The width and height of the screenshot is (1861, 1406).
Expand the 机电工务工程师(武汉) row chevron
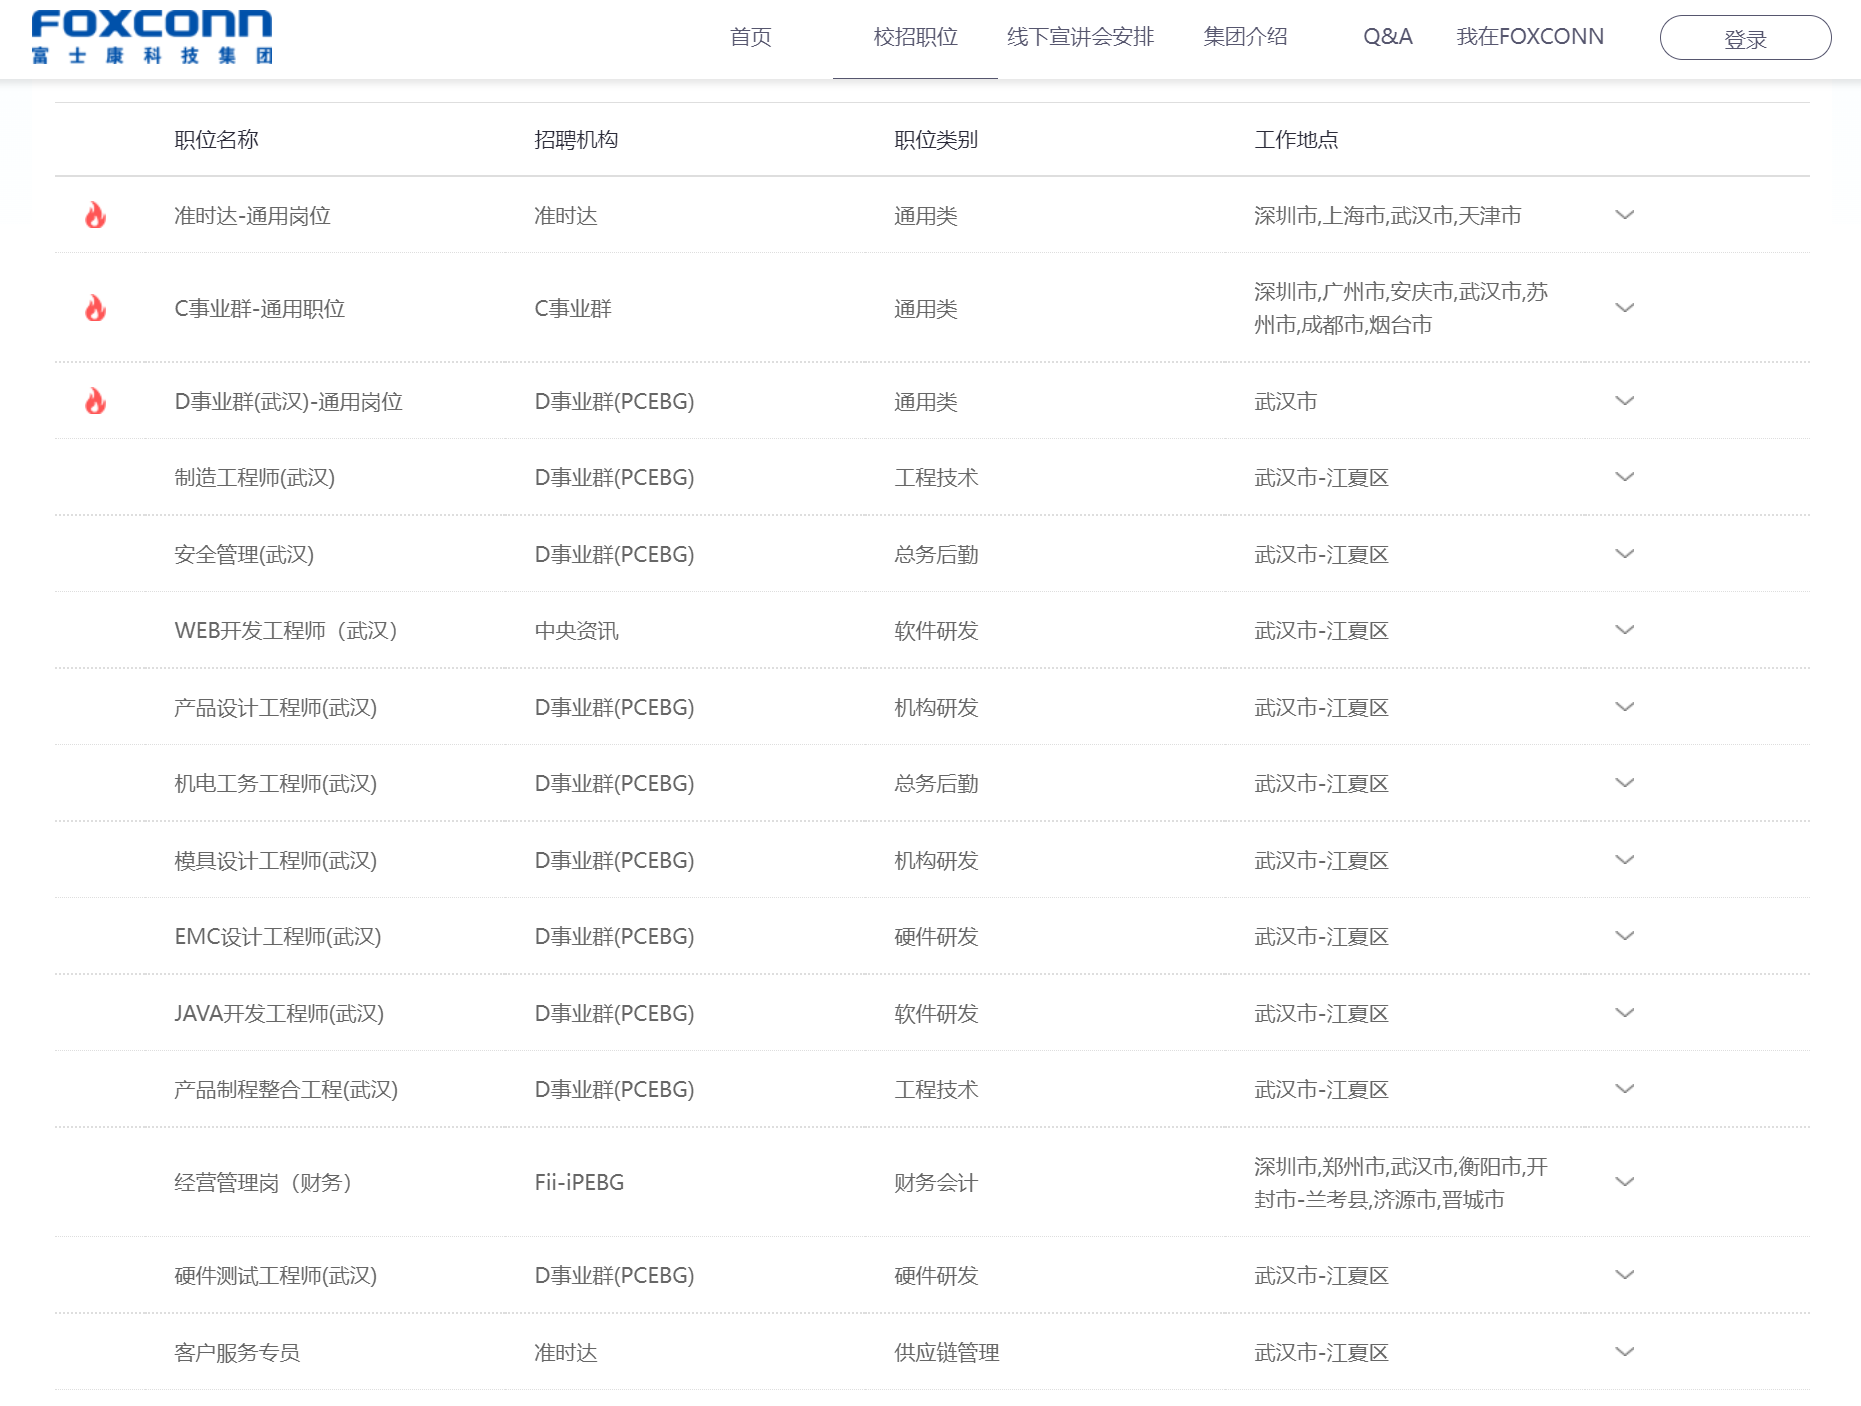point(1625,783)
